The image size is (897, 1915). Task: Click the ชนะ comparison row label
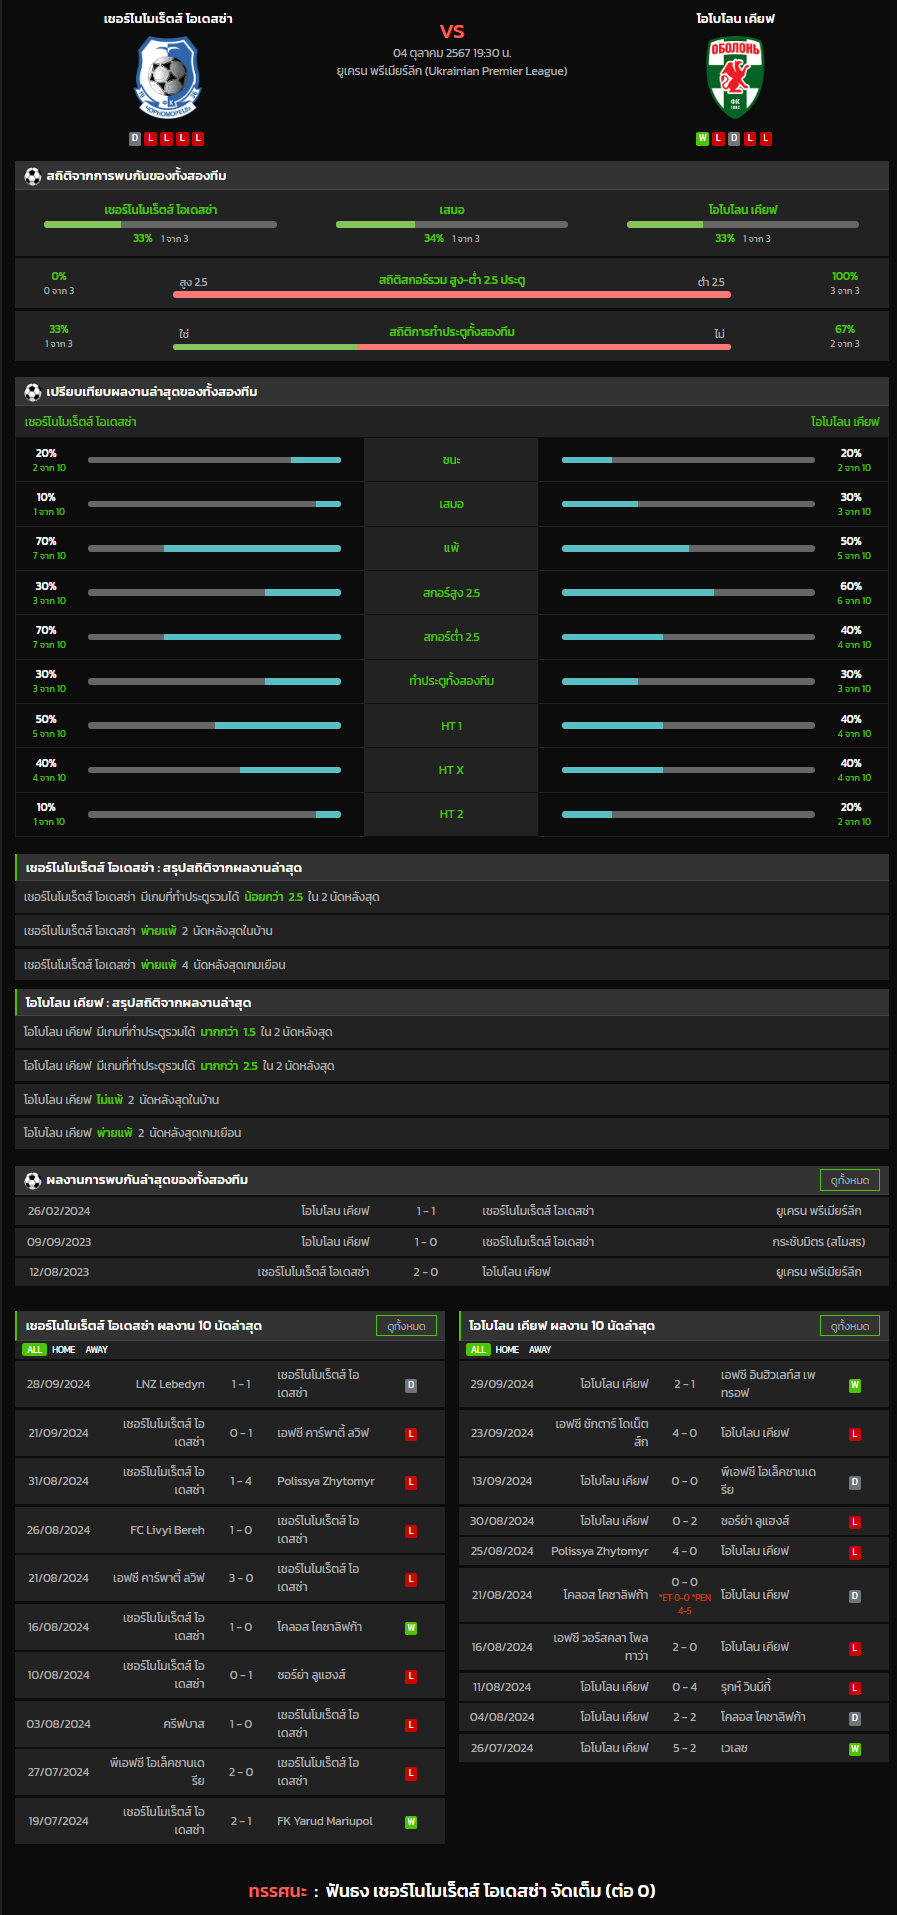[x=452, y=460]
